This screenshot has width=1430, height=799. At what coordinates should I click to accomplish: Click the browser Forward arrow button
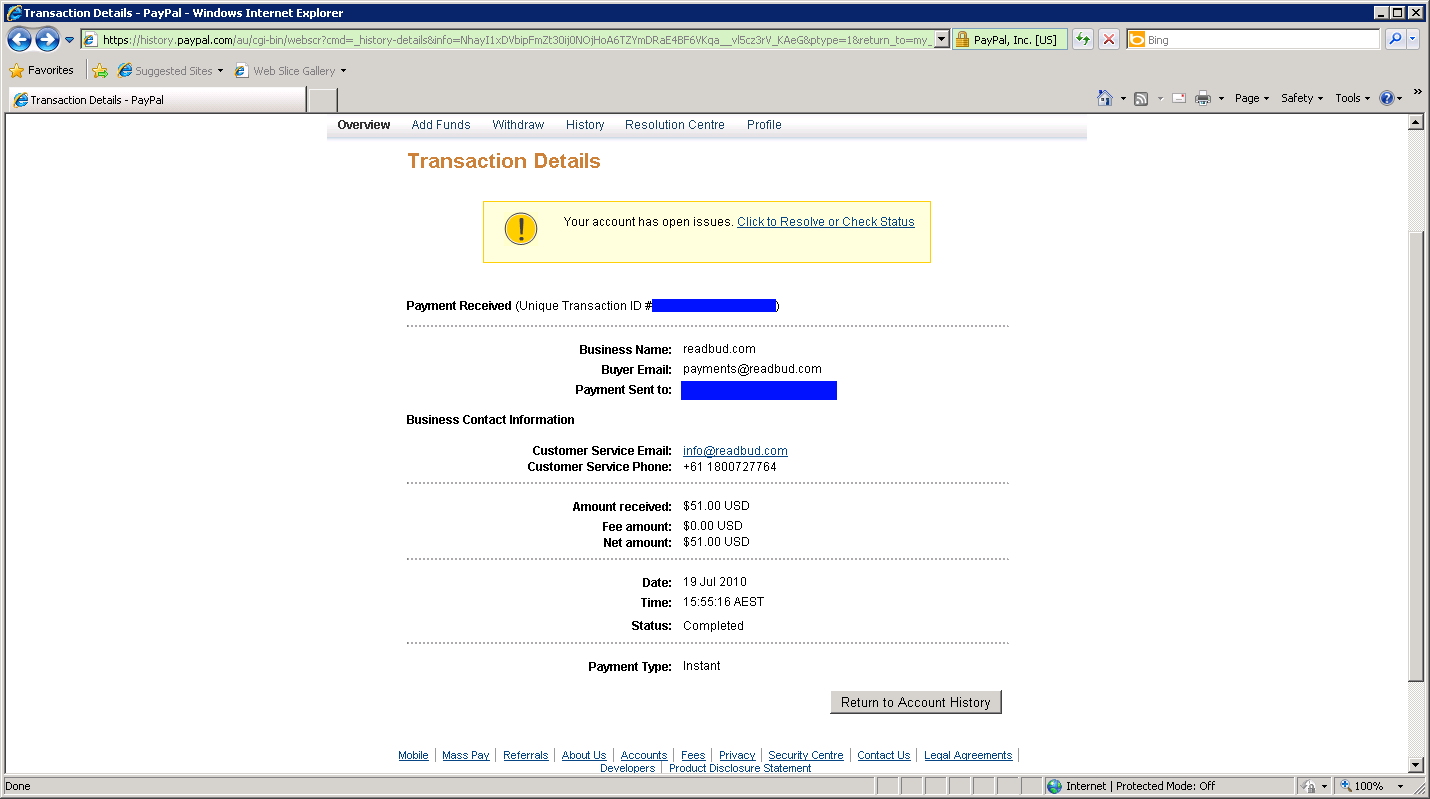coord(47,40)
